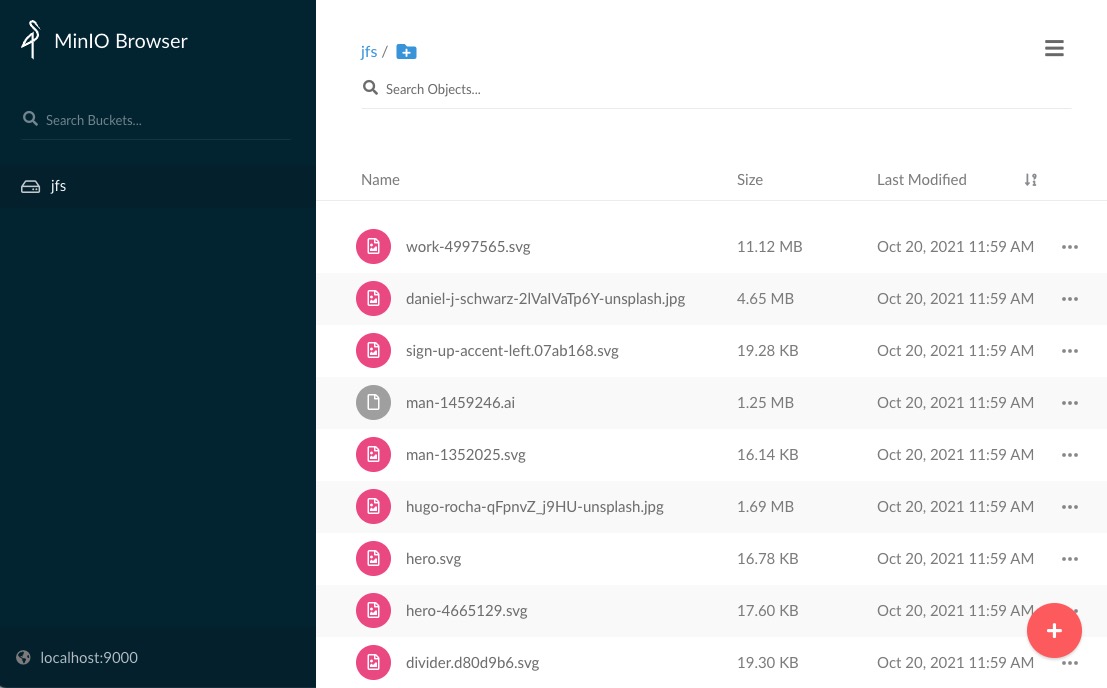Click the magnifier icon in Search Buckets sidebar
Viewport: 1107px width, 688px height.
[30, 118]
